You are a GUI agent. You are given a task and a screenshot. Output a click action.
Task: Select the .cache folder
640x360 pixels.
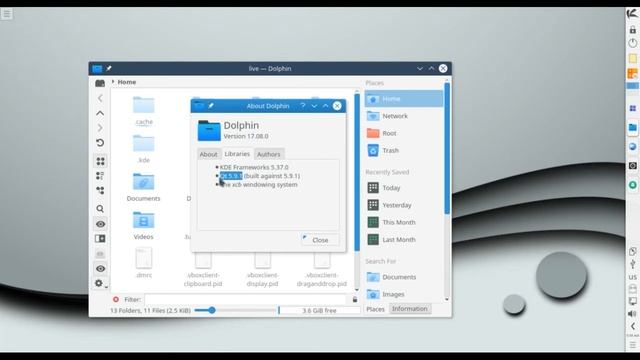pos(144,111)
